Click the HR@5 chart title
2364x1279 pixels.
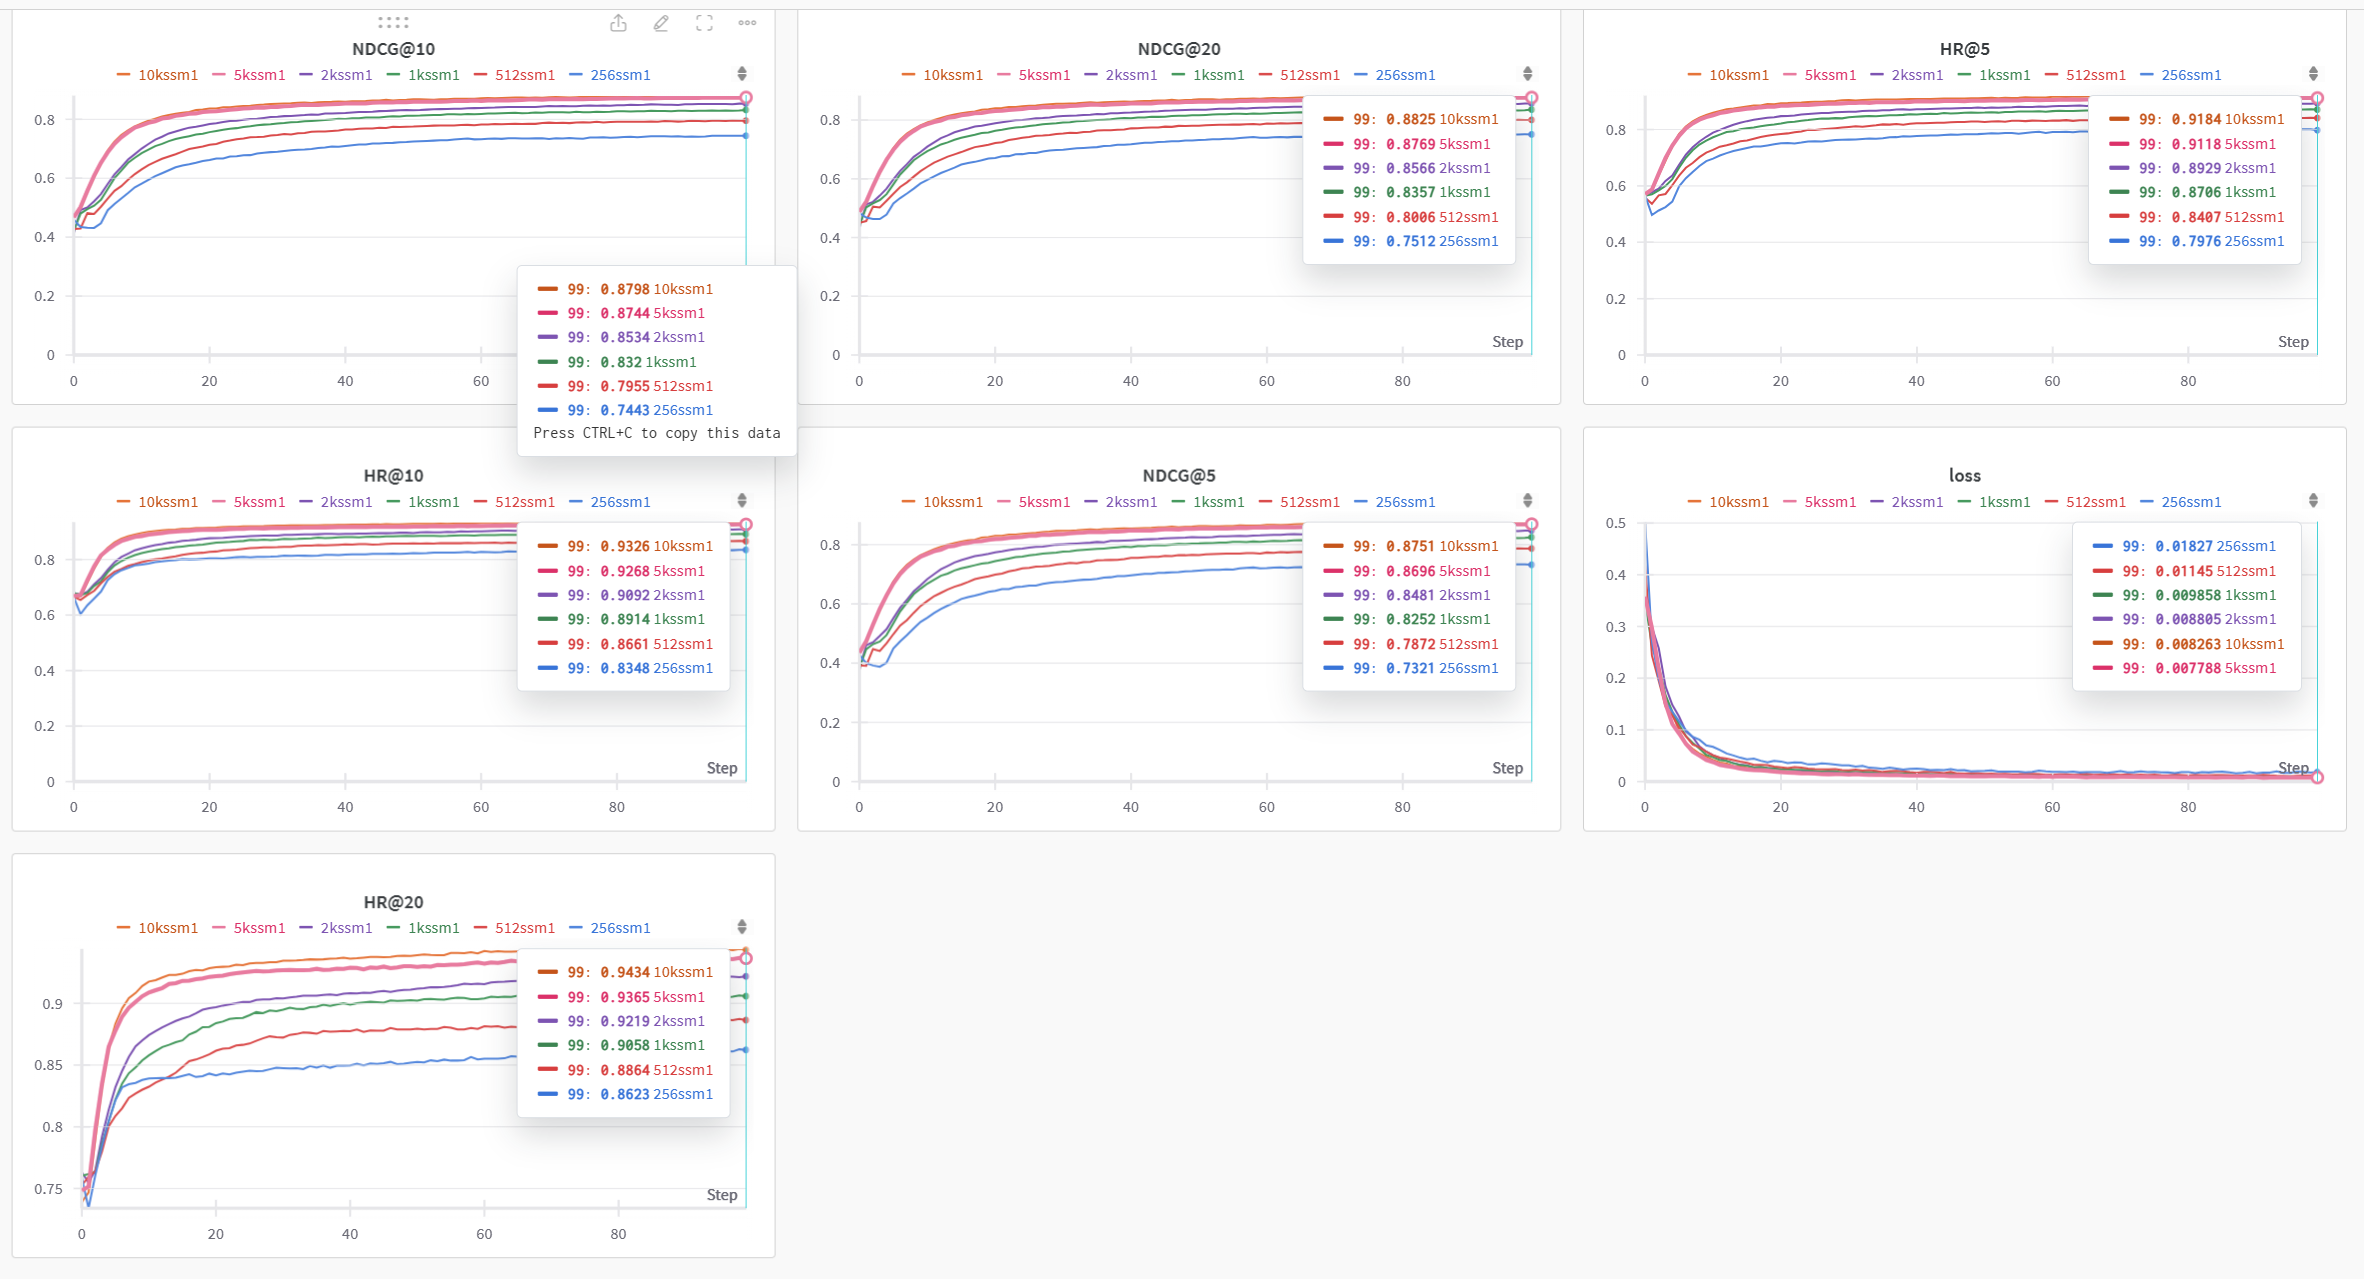pos(1964,49)
